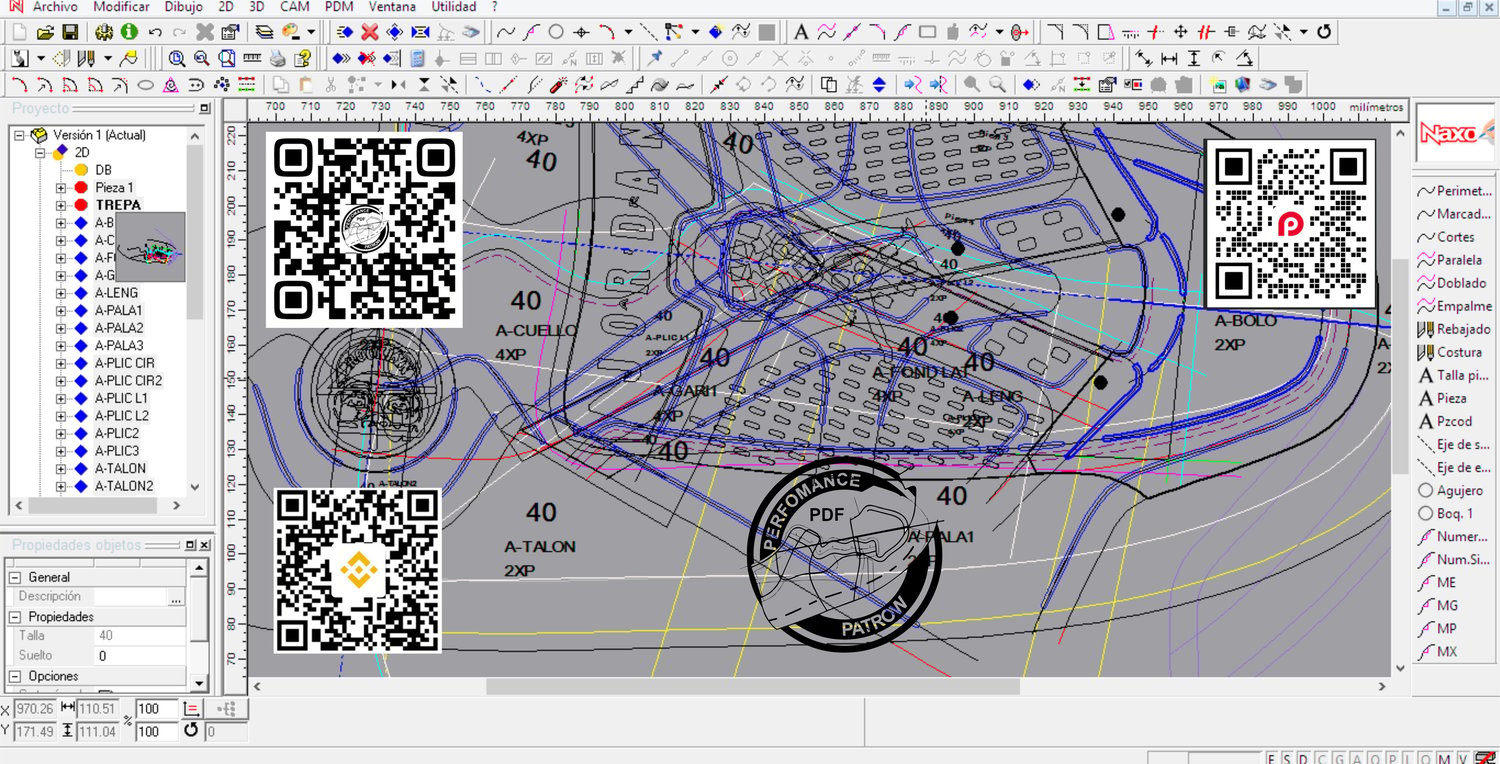Click the ruler measure icon
Screen dimensions: 1500x764
click(x=253, y=58)
